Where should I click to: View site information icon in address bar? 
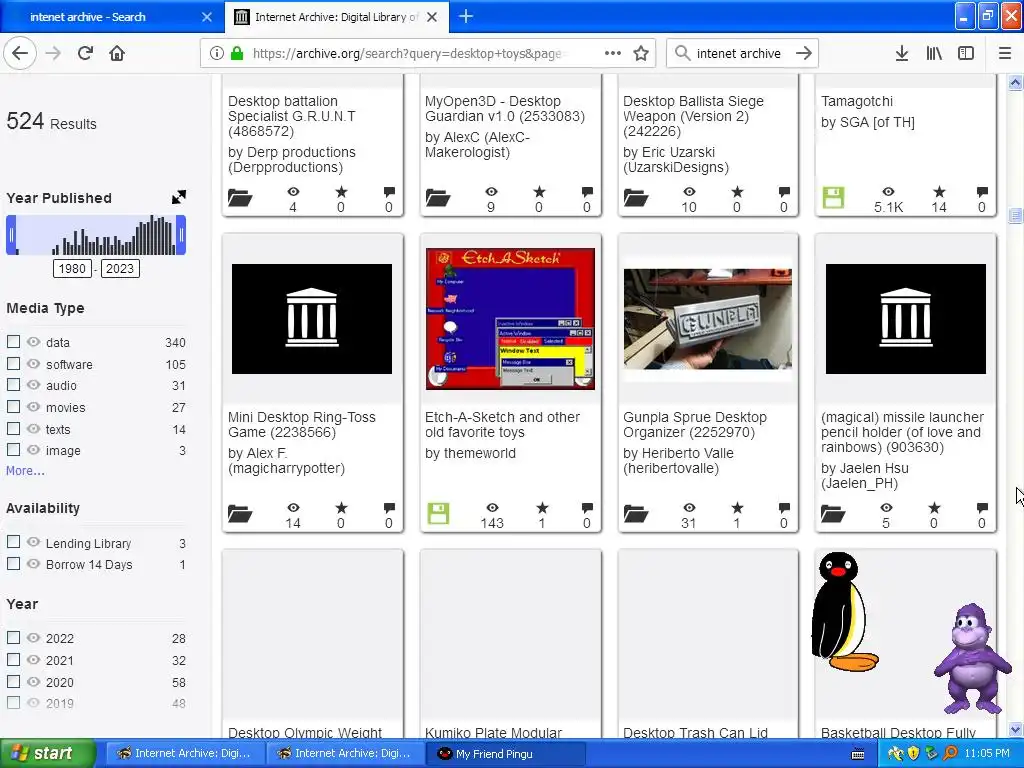pos(217,54)
